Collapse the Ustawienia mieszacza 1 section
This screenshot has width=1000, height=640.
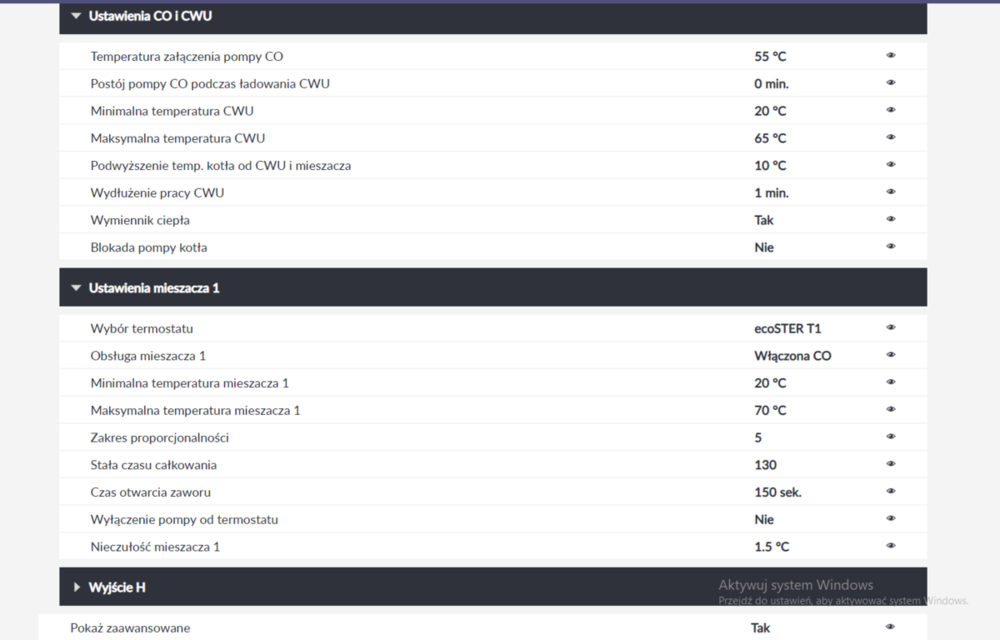[x=76, y=288]
